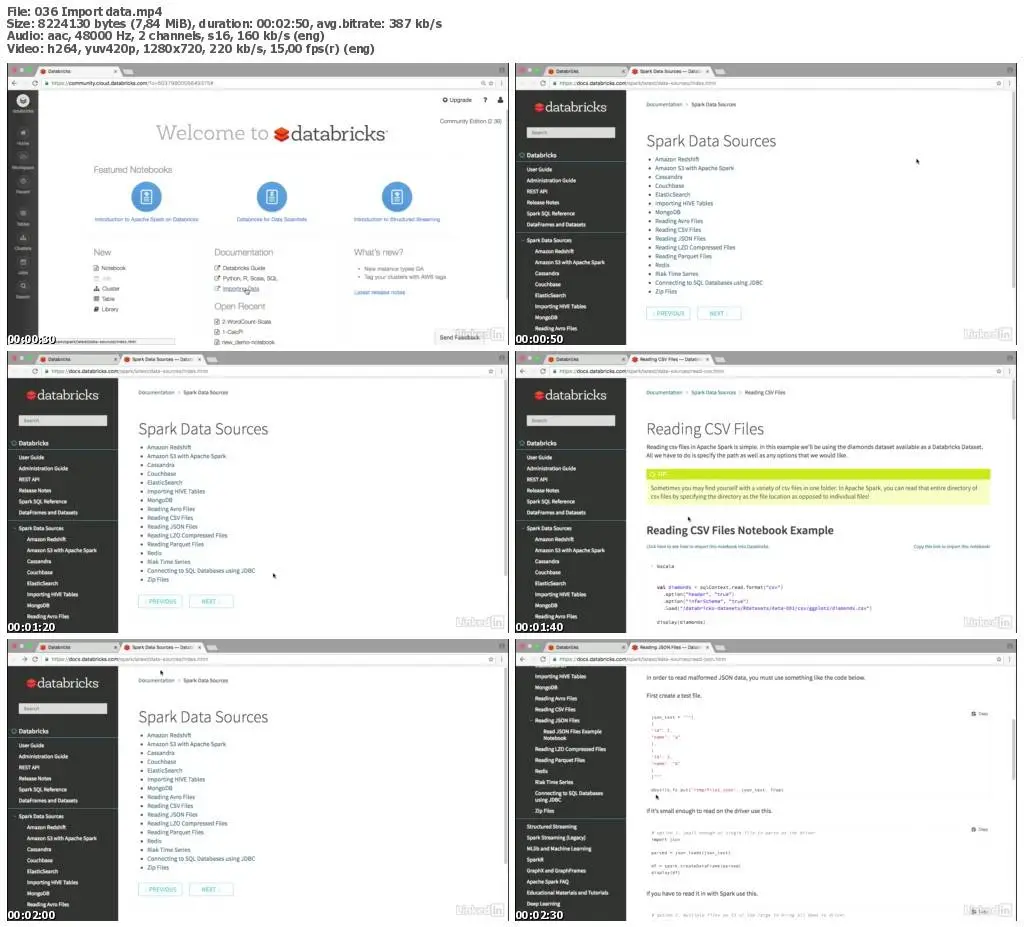1024x927 pixels.
Task: Open Clusters icon in 00:00:30 frame sidebar
Action: (x=23, y=238)
